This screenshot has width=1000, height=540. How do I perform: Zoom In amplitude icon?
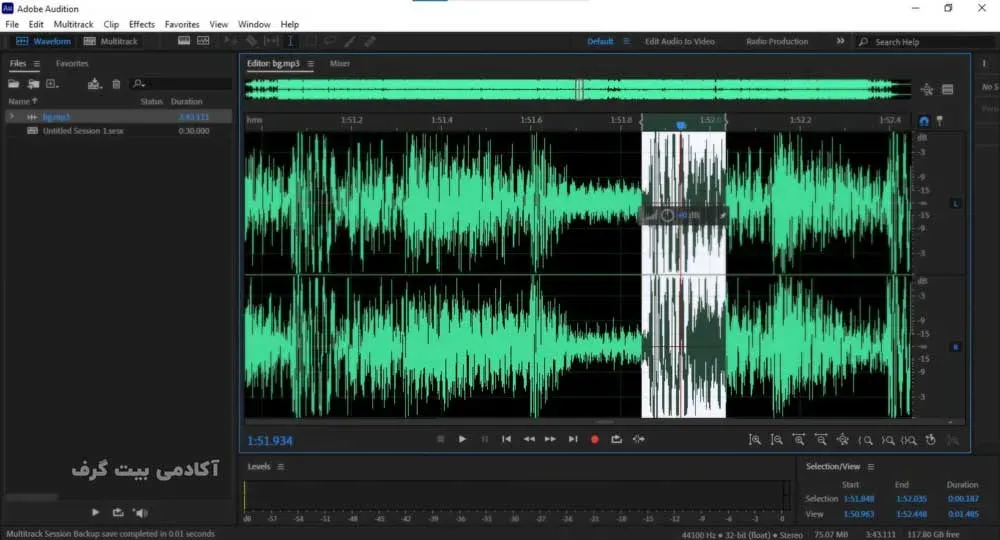[754, 440]
